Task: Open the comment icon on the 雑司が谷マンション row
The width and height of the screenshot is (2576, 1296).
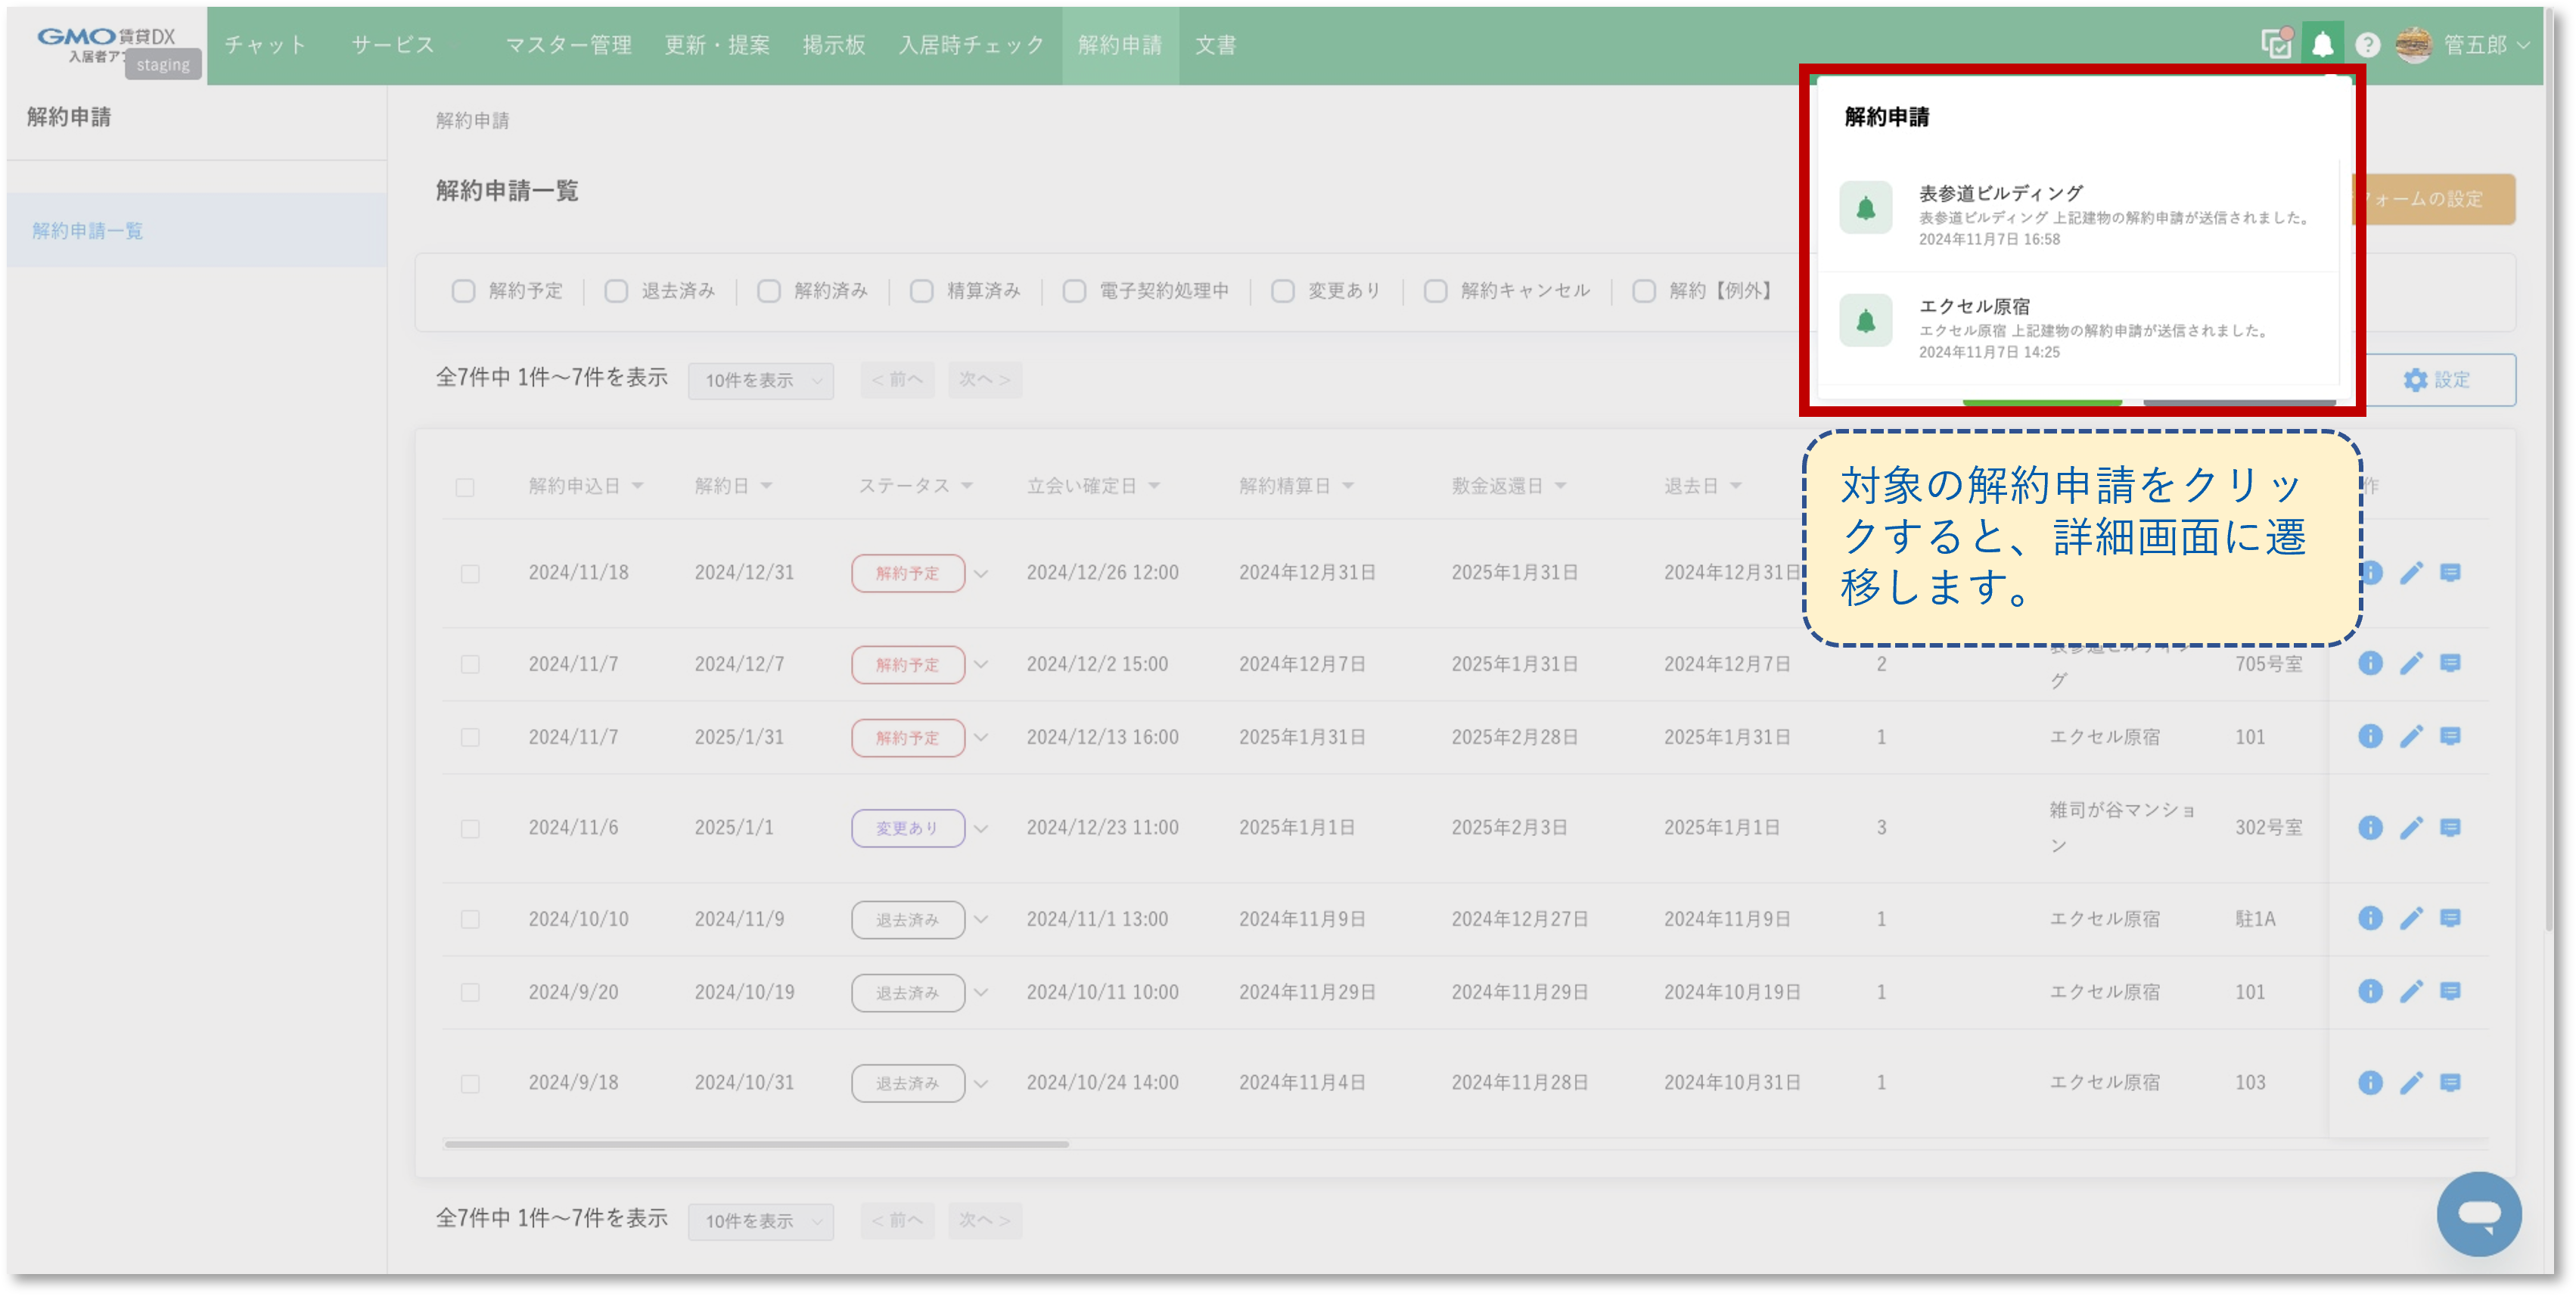Action: click(2452, 827)
